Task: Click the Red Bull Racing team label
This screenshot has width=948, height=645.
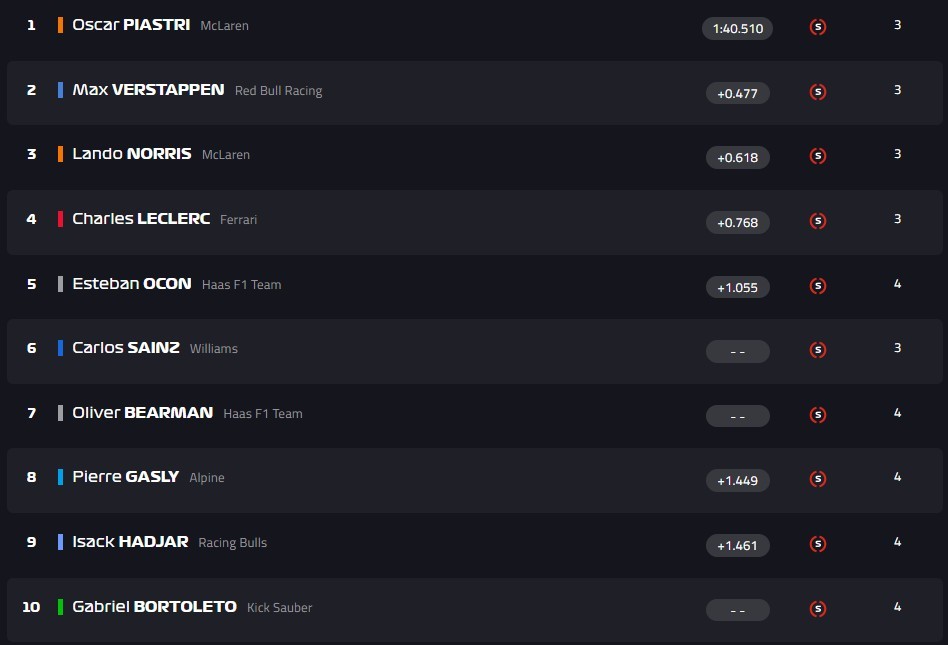Action: coord(278,91)
